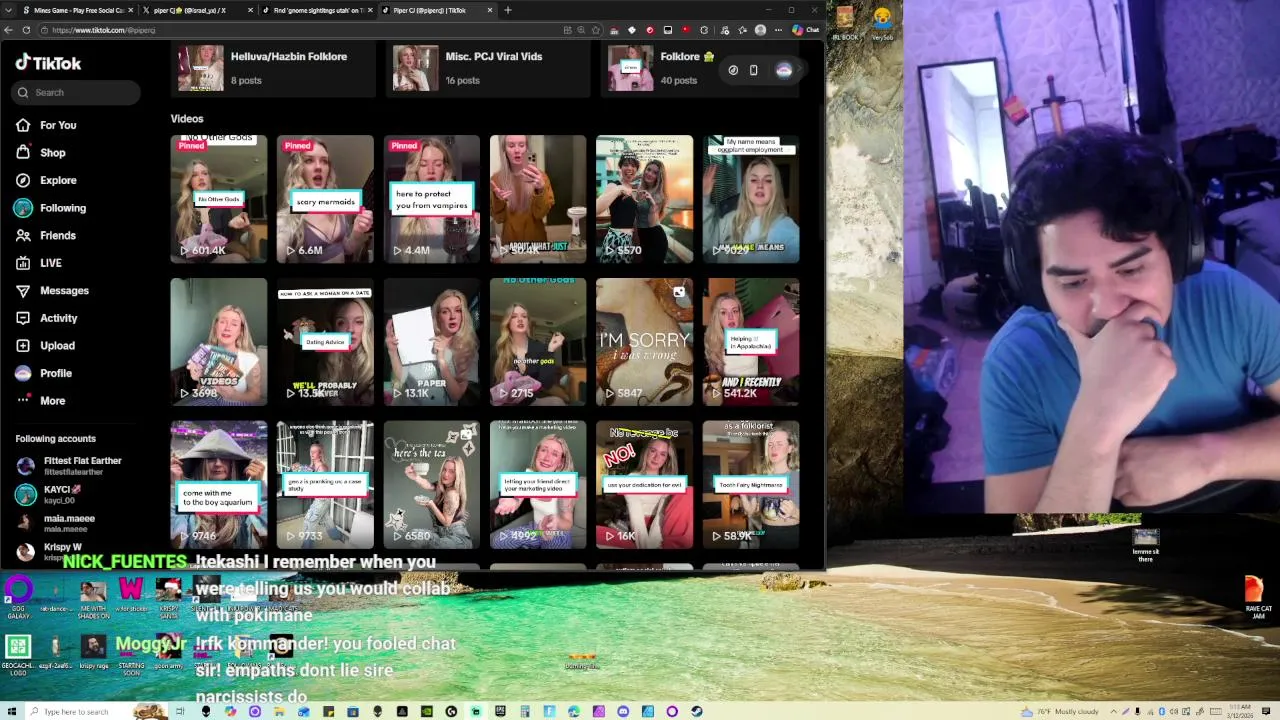Open the video with 9733 views

tap(325, 485)
